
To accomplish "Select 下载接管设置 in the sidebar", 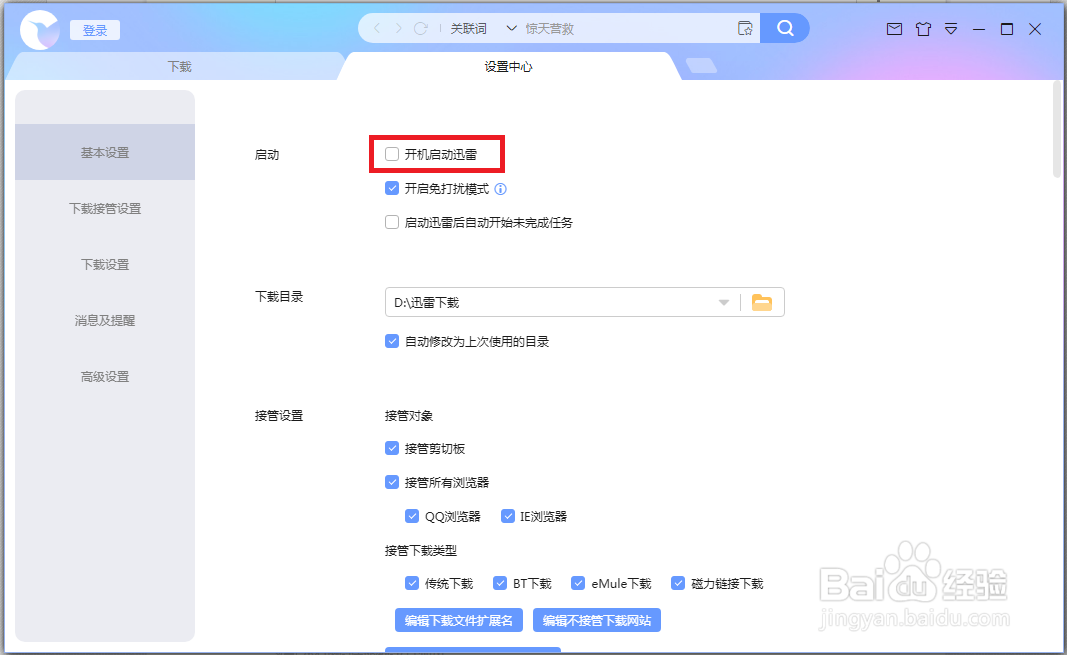I will (x=105, y=208).
